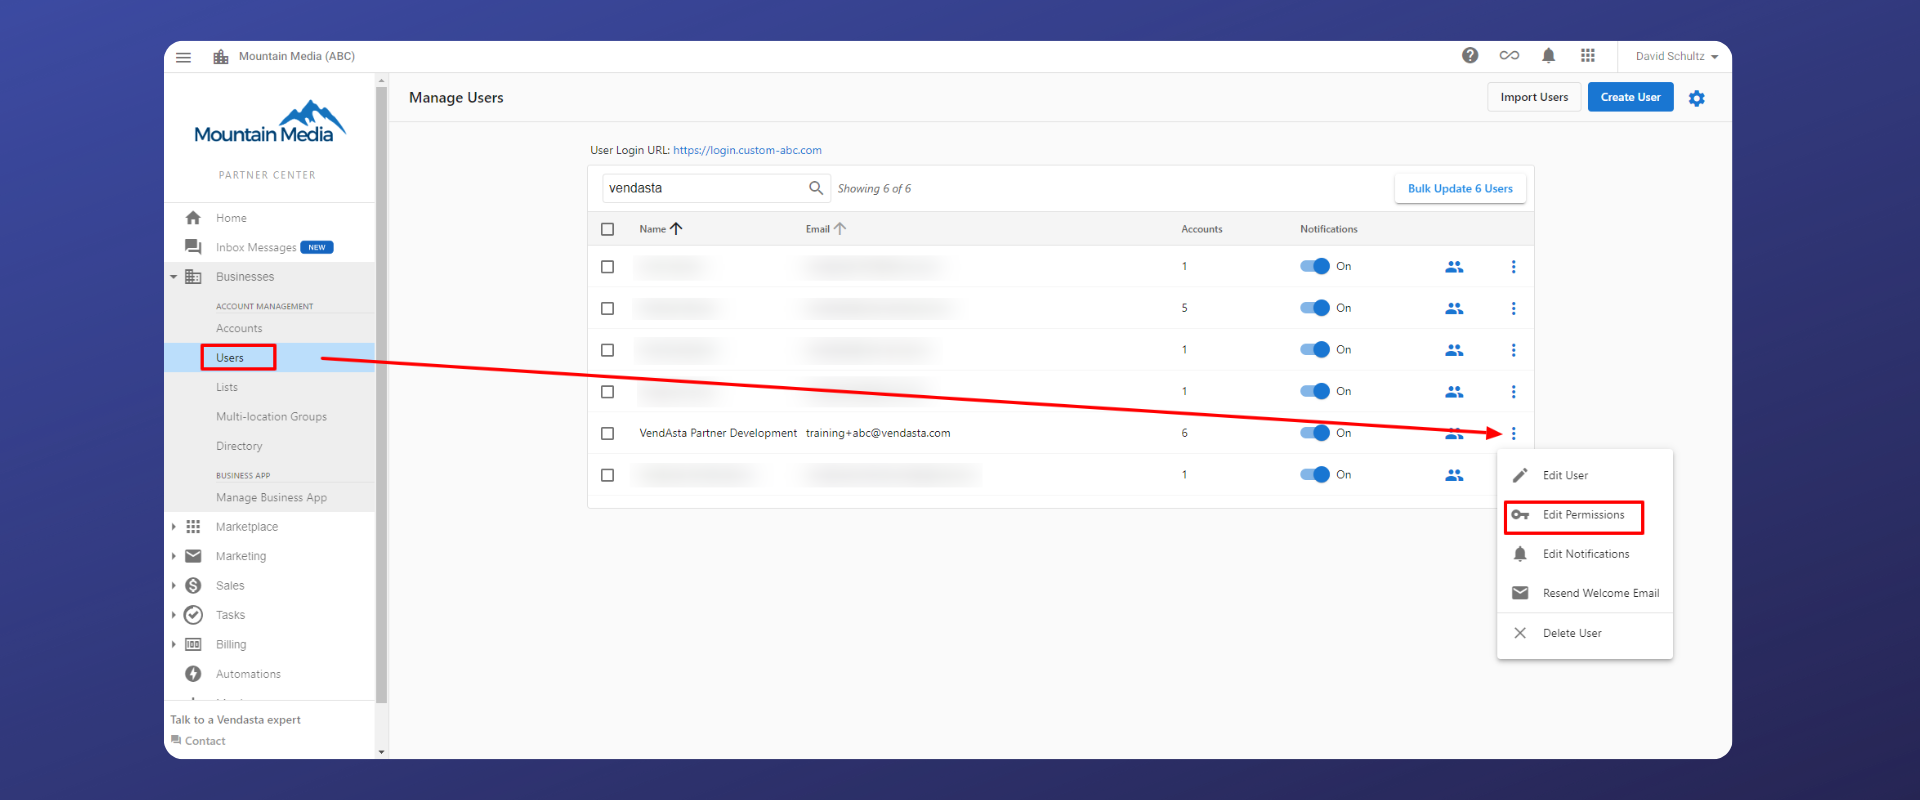
Task: Click the Contact link in sidebar
Action: pyautogui.click(x=198, y=741)
